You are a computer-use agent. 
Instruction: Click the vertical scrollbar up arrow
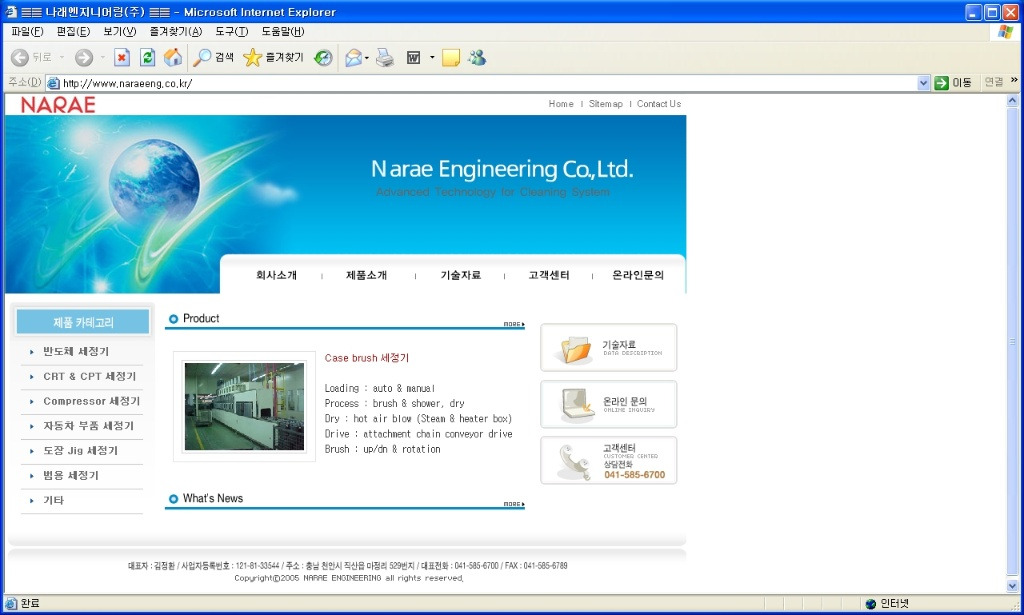pyautogui.click(x=1012, y=101)
